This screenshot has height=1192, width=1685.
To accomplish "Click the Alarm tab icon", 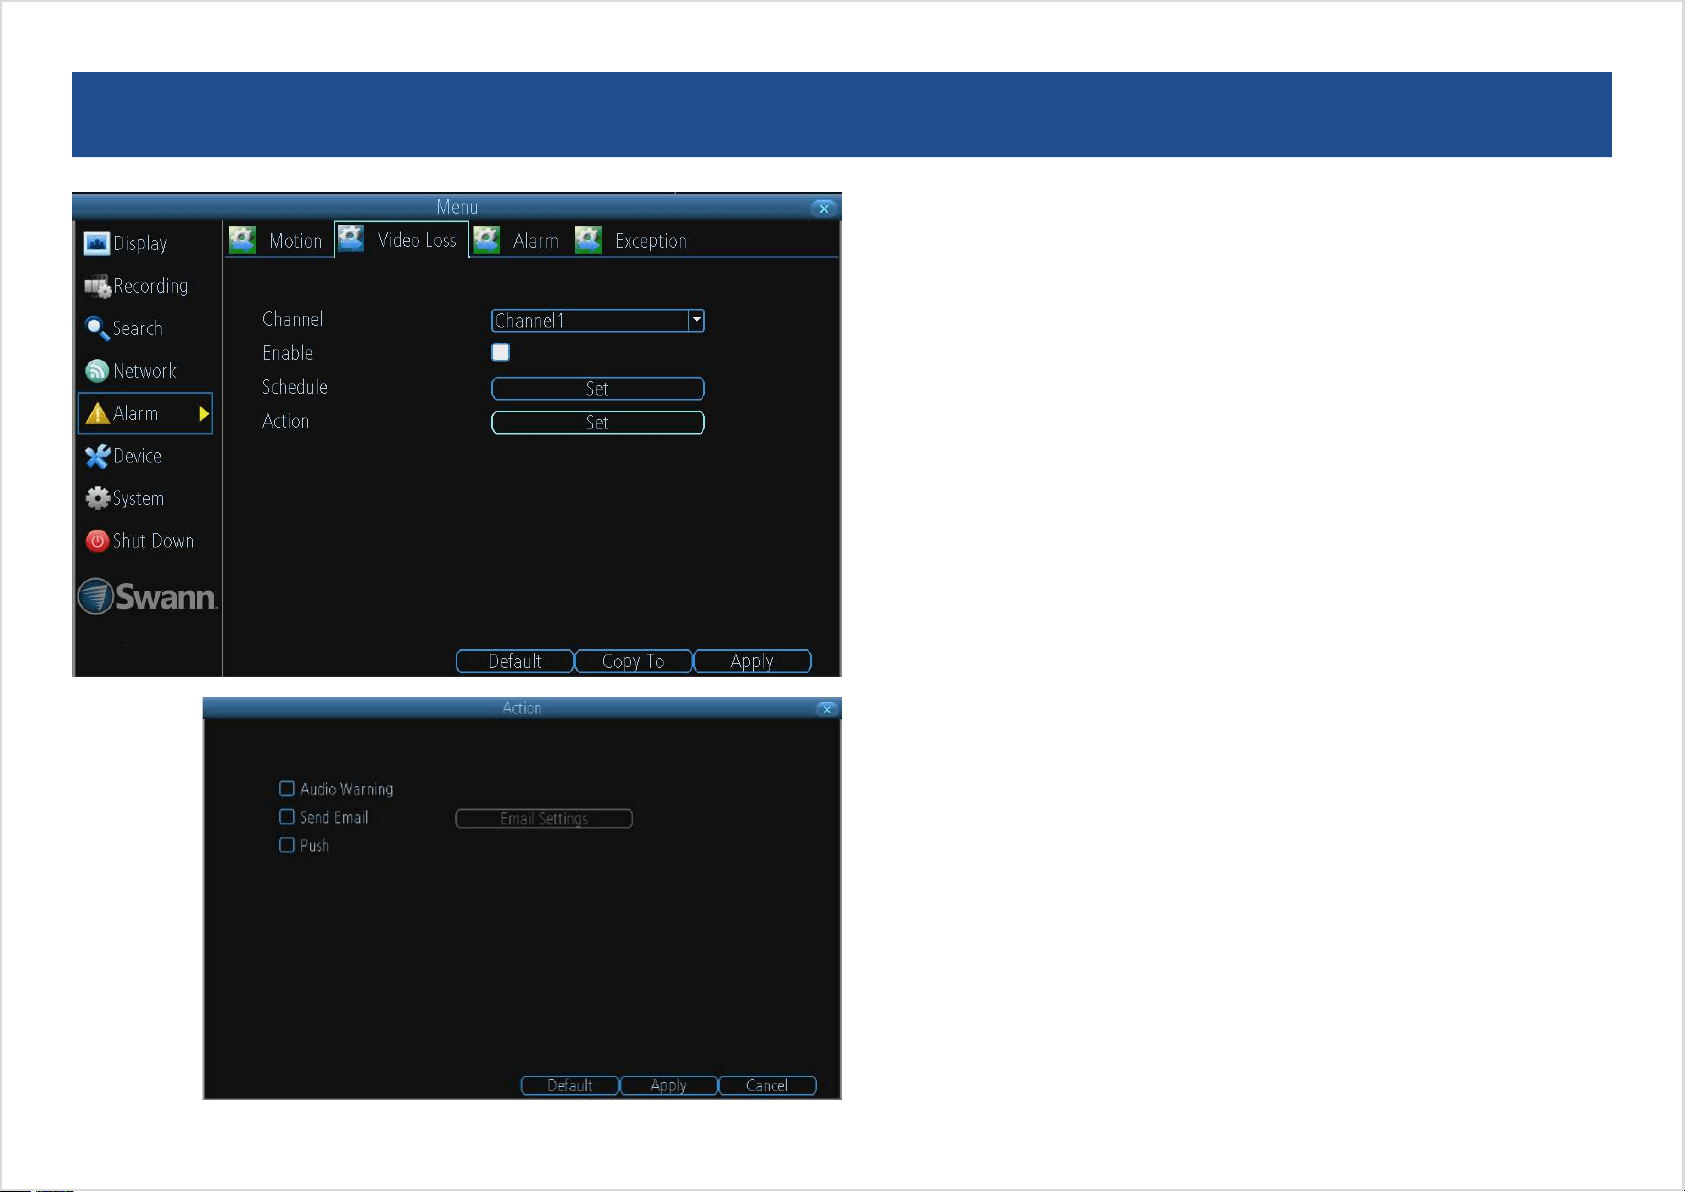I will [486, 240].
